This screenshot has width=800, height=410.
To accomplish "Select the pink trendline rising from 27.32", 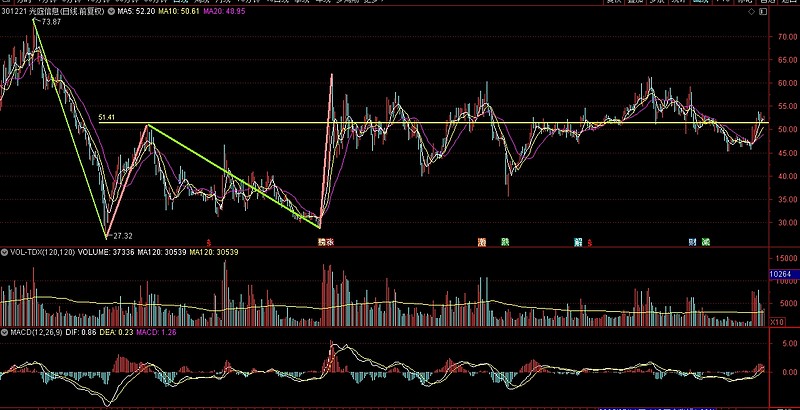I will [x=127, y=181].
